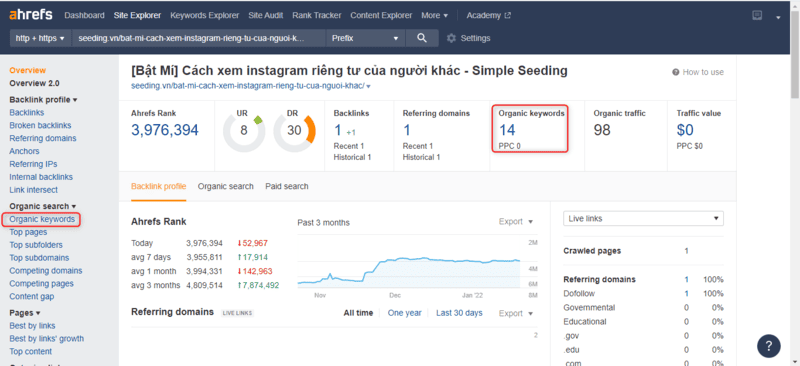This screenshot has width=800, height=366.
Task: Open Broken backlinks in sidebar
Action: coord(40,125)
